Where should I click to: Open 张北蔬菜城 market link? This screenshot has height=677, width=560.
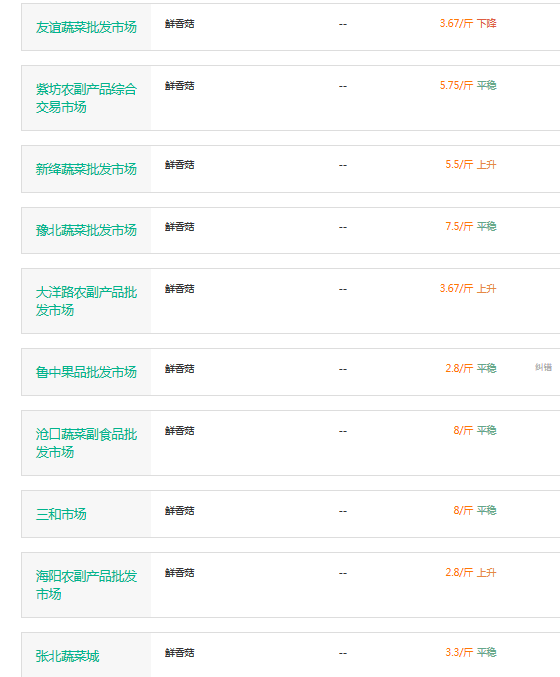point(67,656)
